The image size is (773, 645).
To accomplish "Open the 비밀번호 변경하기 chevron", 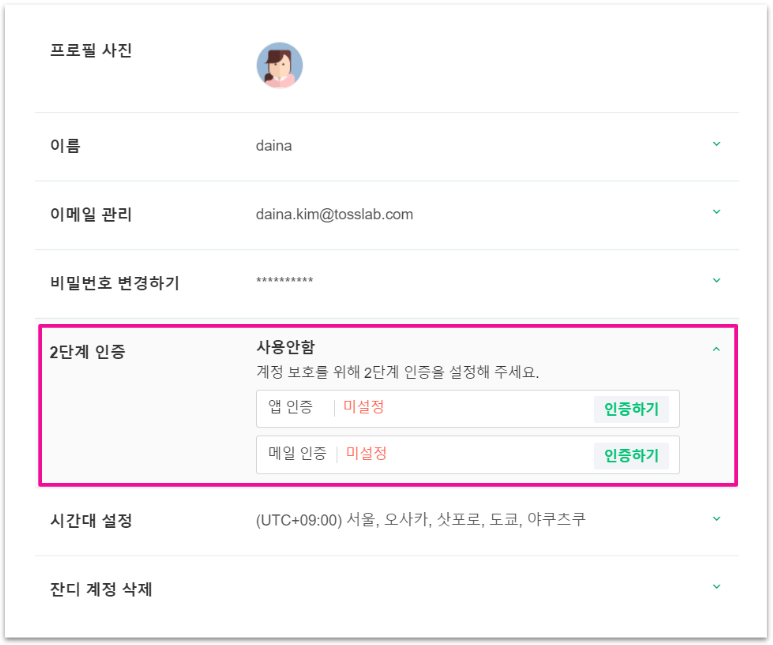I will click(716, 281).
